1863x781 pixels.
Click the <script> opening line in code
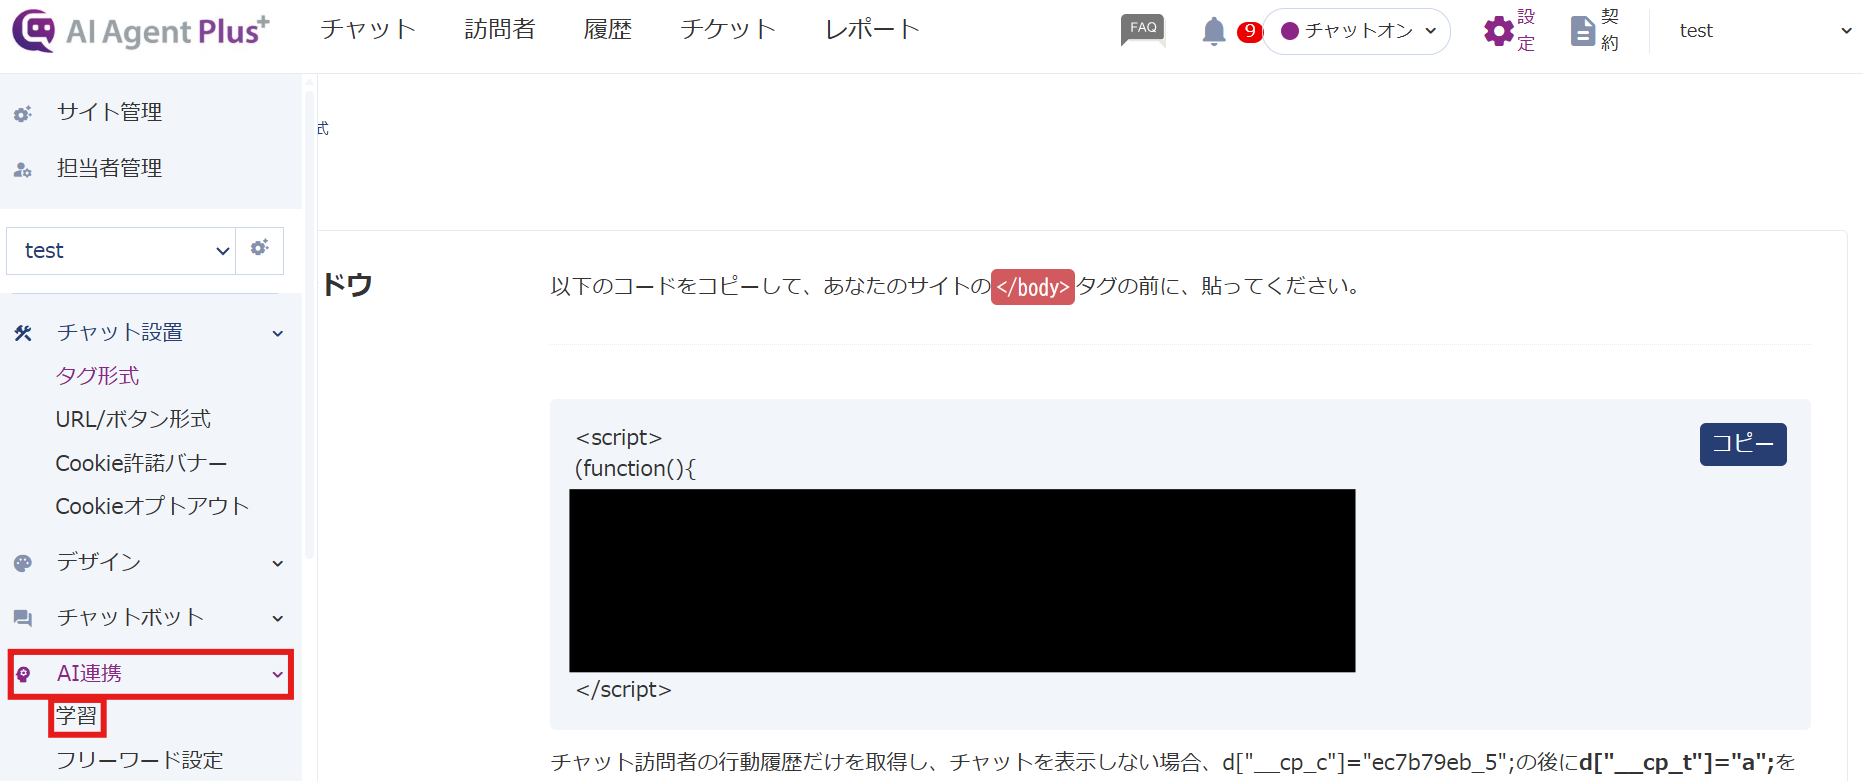[x=619, y=438]
